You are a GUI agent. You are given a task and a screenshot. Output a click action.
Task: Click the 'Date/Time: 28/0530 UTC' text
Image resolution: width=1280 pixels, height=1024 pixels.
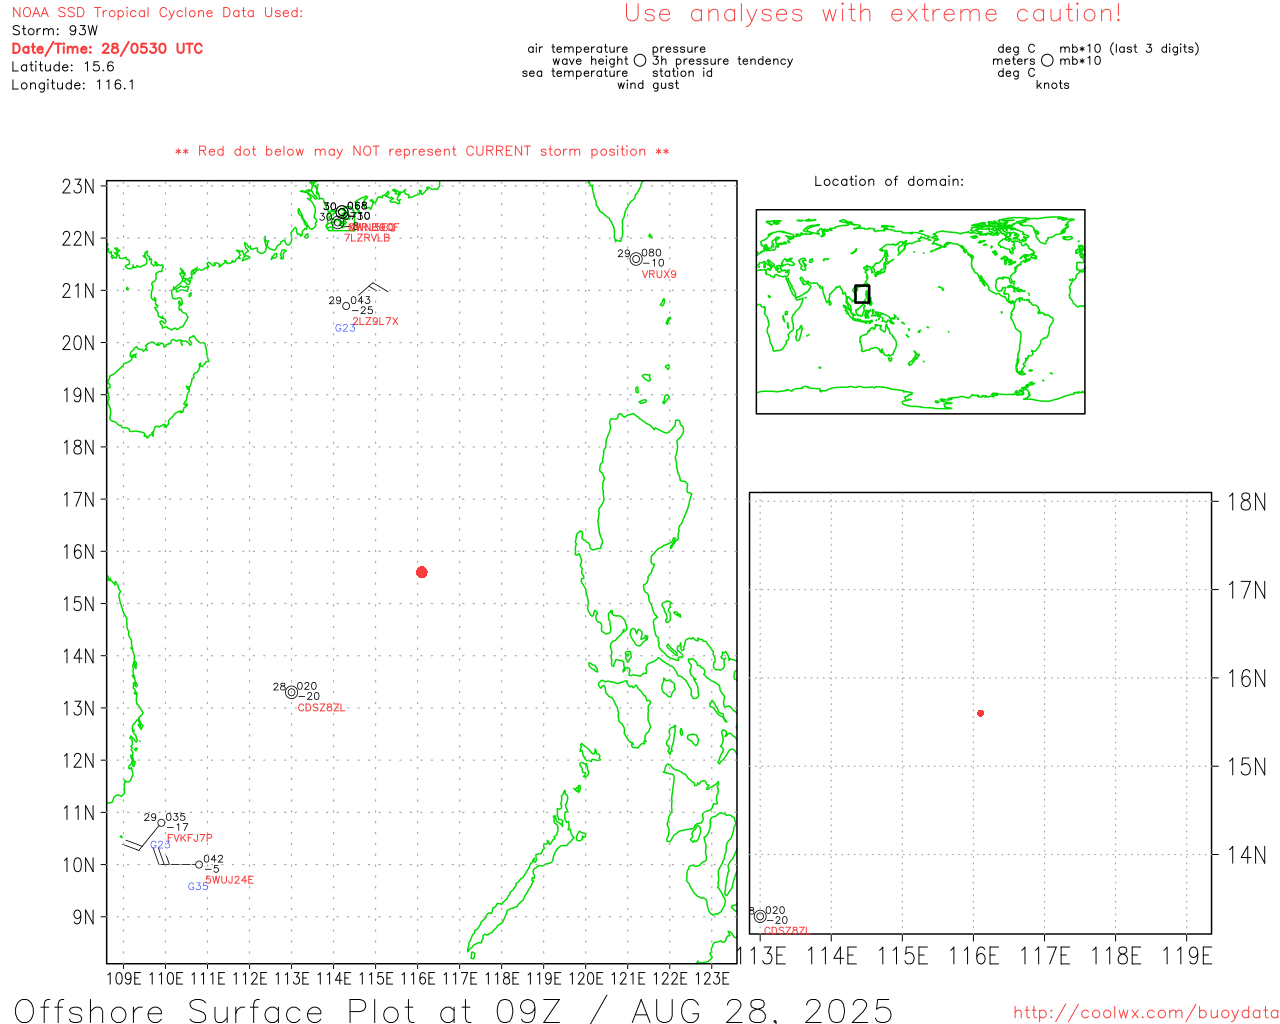107,48
